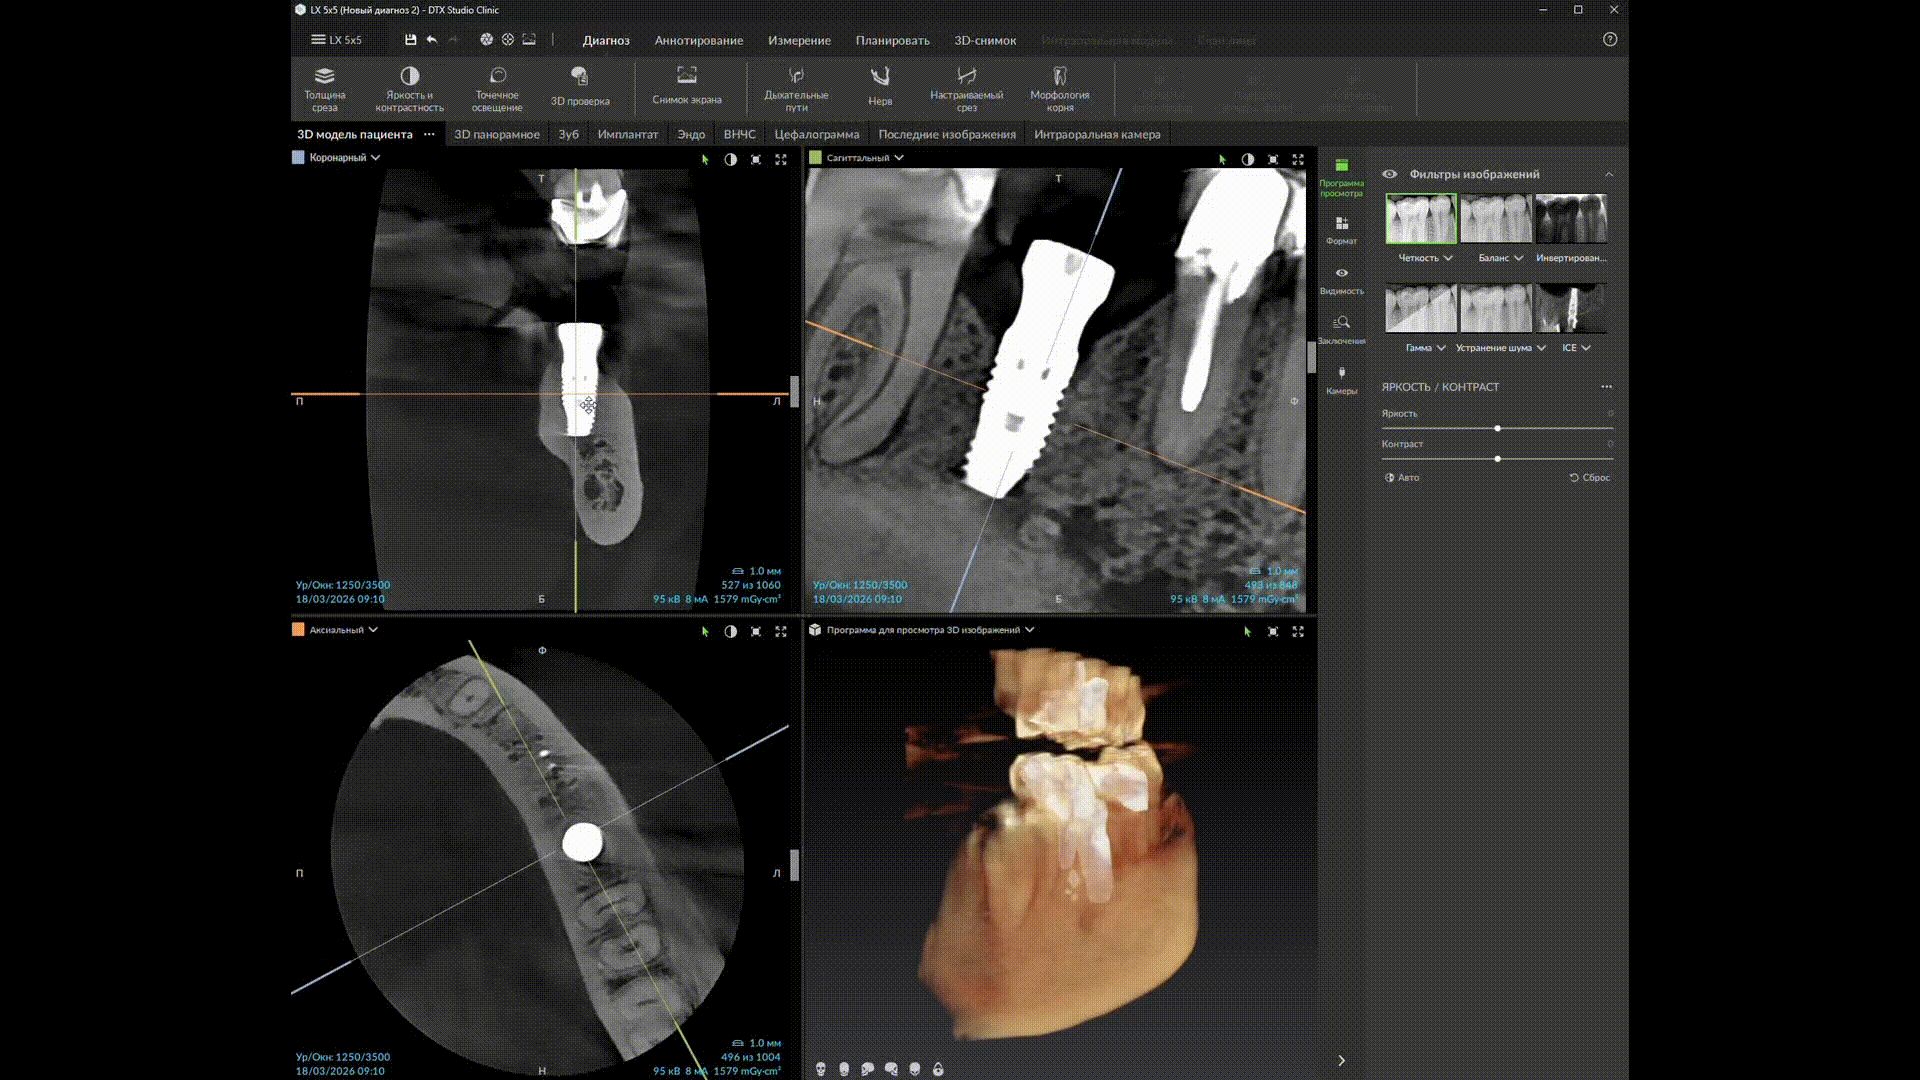Open the Корональный view dropdown
This screenshot has height=1080, width=1920.
pyautogui.click(x=344, y=158)
